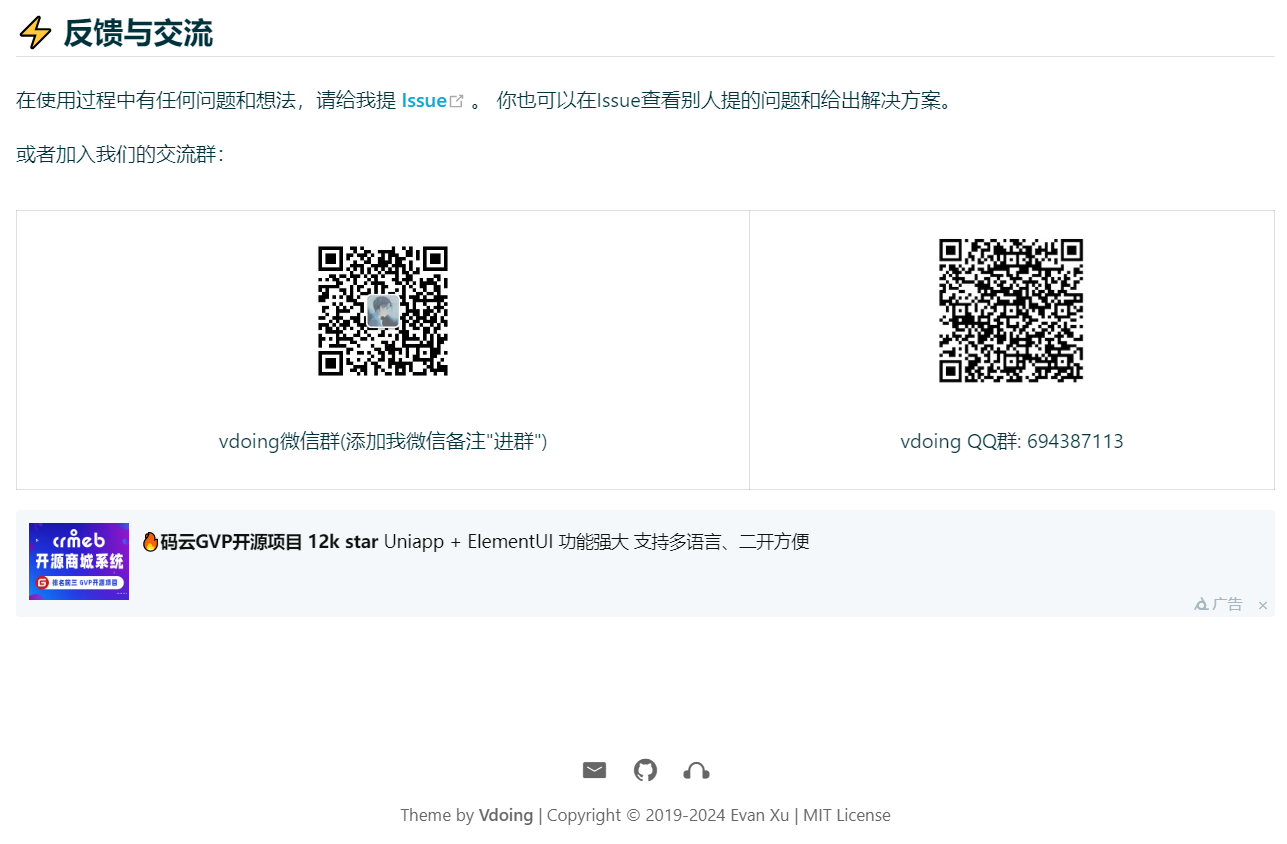Click the vdoing微信群 caption text

[383, 441]
